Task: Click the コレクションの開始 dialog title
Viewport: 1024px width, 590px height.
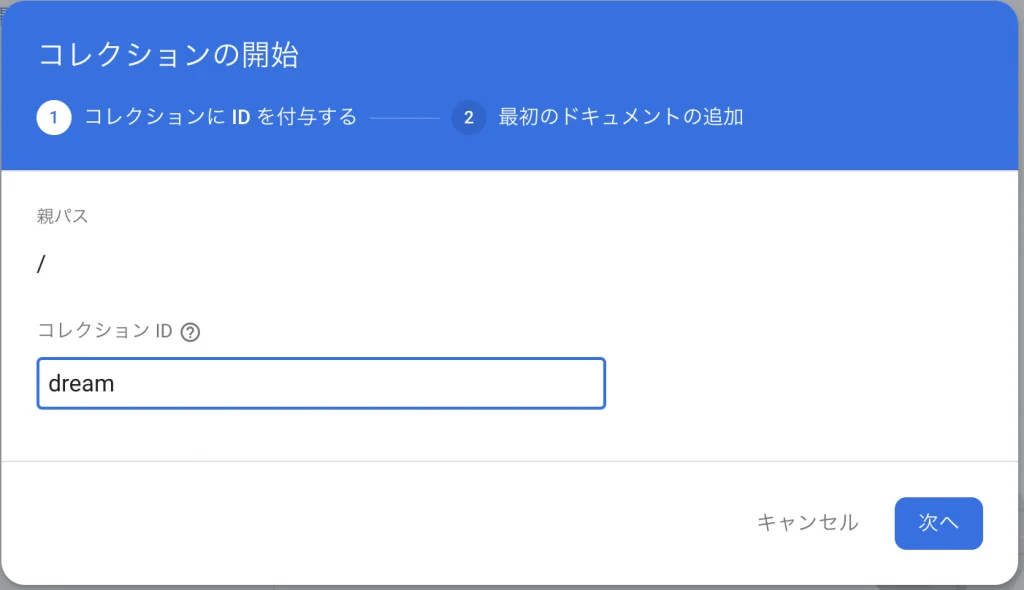Action: click(168, 55)
